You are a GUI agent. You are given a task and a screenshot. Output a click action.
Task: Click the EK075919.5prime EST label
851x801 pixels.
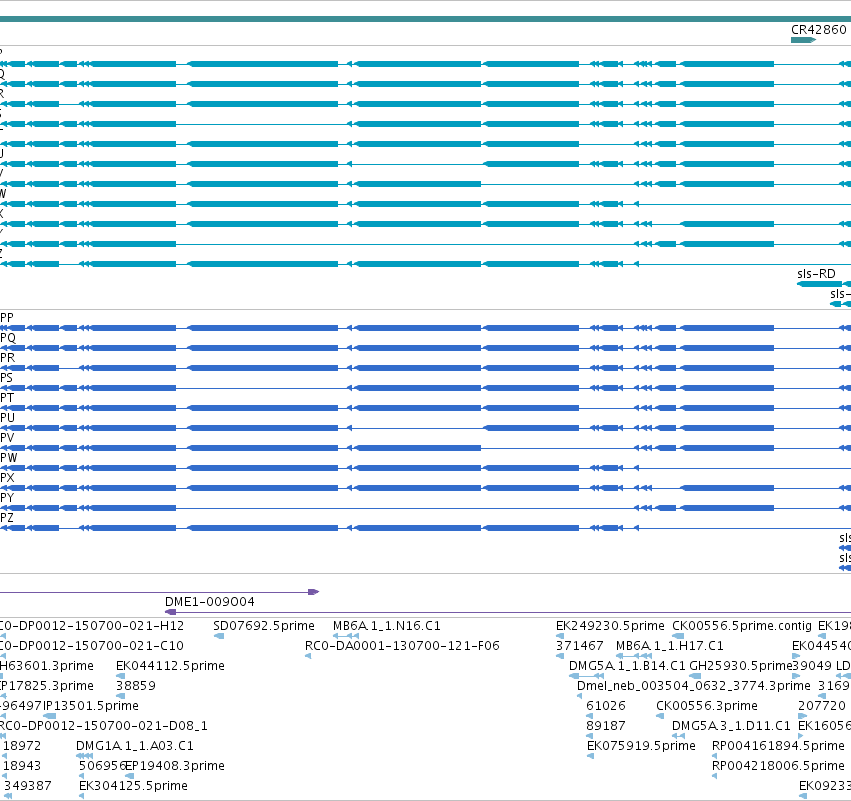(641, 746)
